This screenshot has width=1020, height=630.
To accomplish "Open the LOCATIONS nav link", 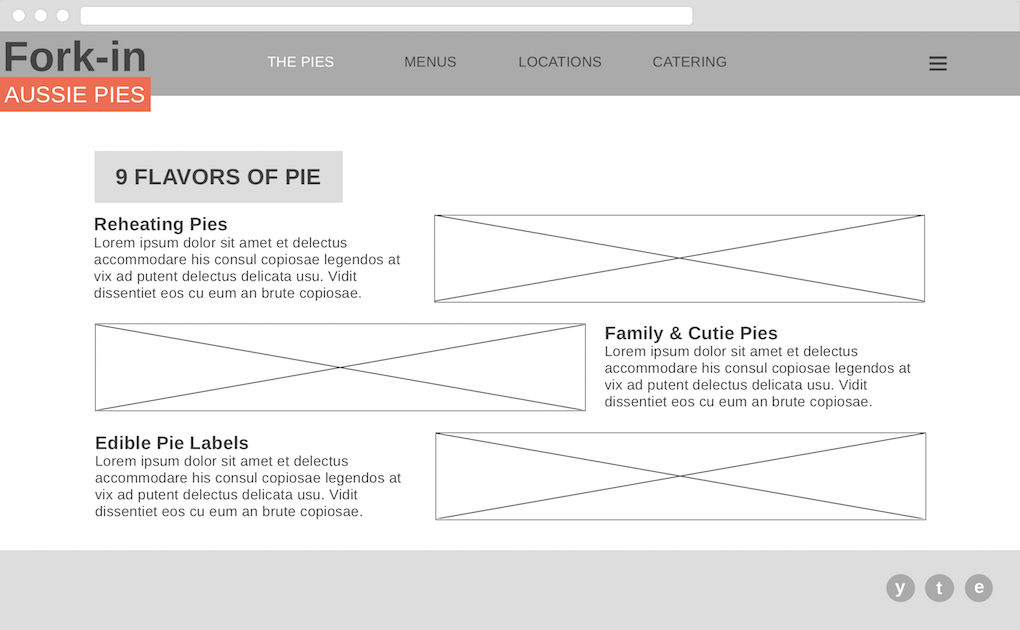I will click(560, 62).
